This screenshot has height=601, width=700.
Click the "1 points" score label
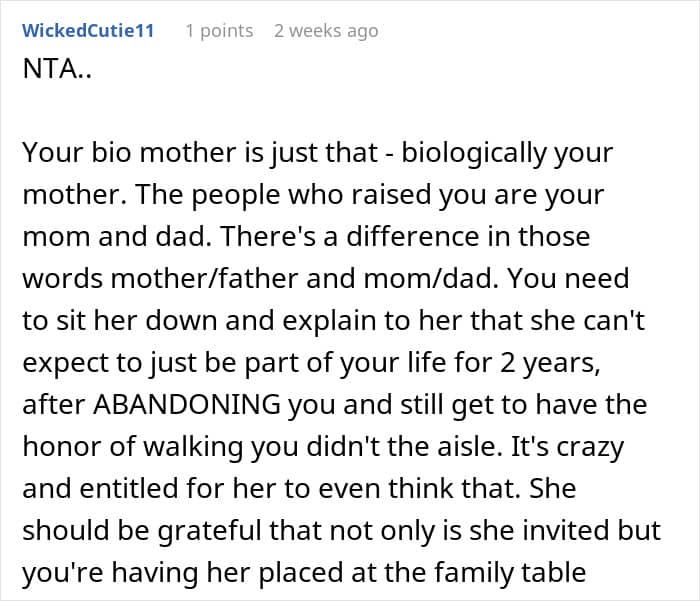click(x=219, y=30)
